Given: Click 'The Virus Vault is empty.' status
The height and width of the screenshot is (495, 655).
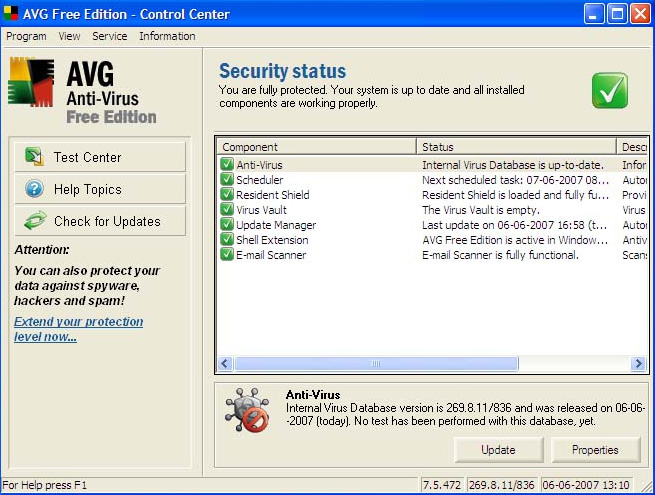Looking at the screenshot, I should [481, 210].
